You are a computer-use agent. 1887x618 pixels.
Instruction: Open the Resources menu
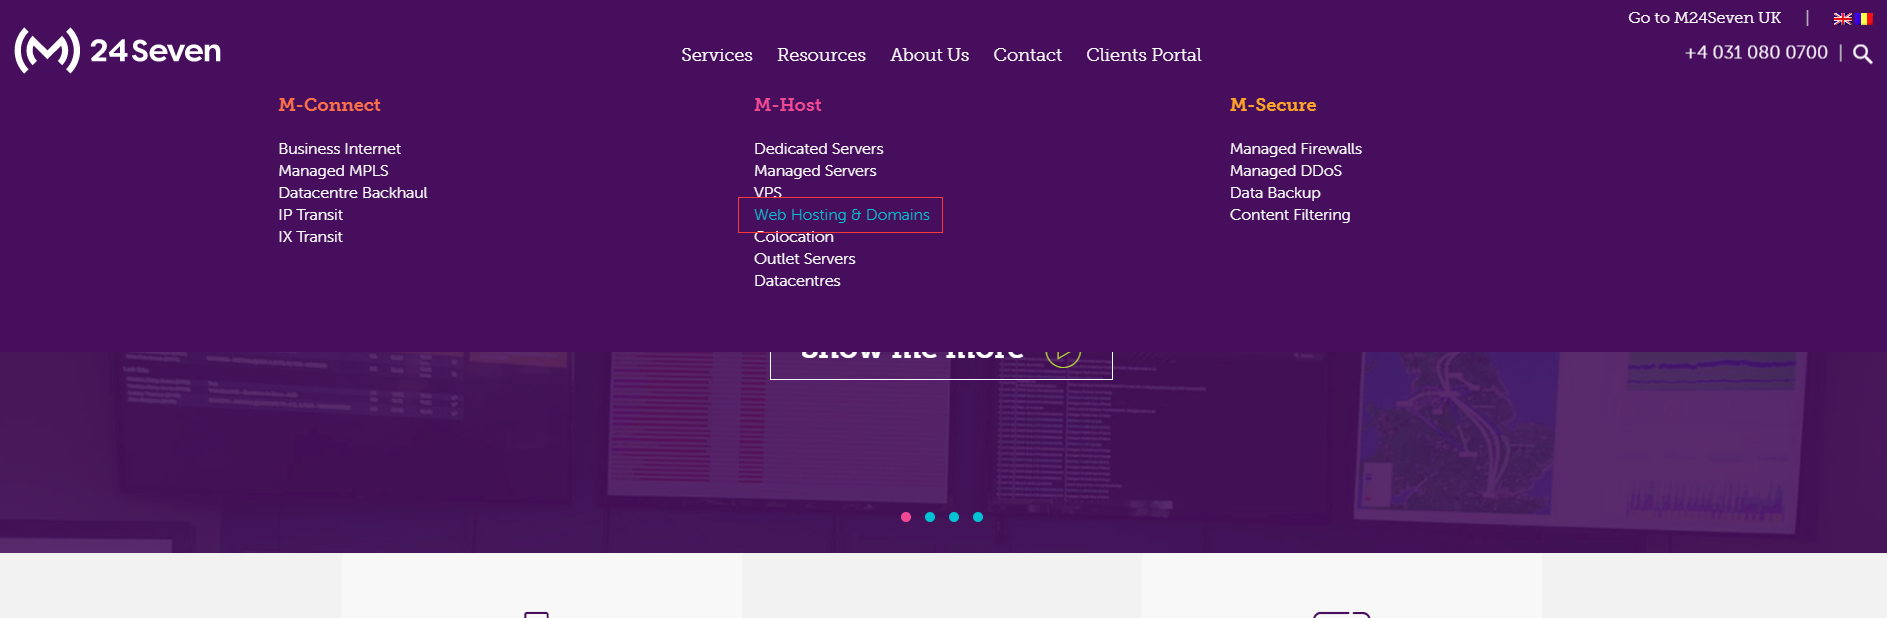pos(821,55)
